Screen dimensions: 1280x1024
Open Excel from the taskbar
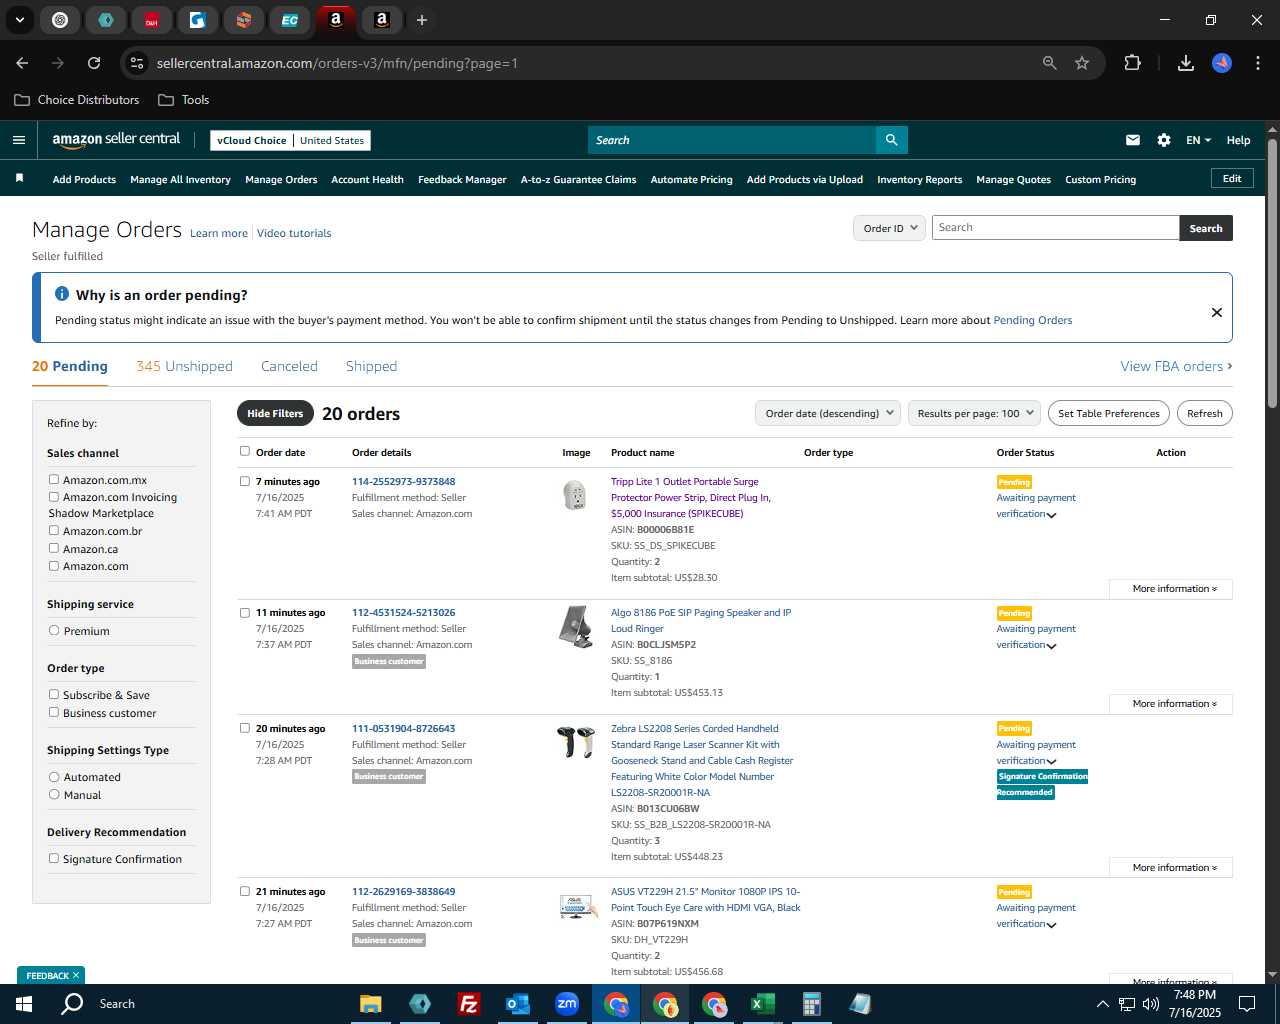pyautogui.click(x=762, y=1004)
